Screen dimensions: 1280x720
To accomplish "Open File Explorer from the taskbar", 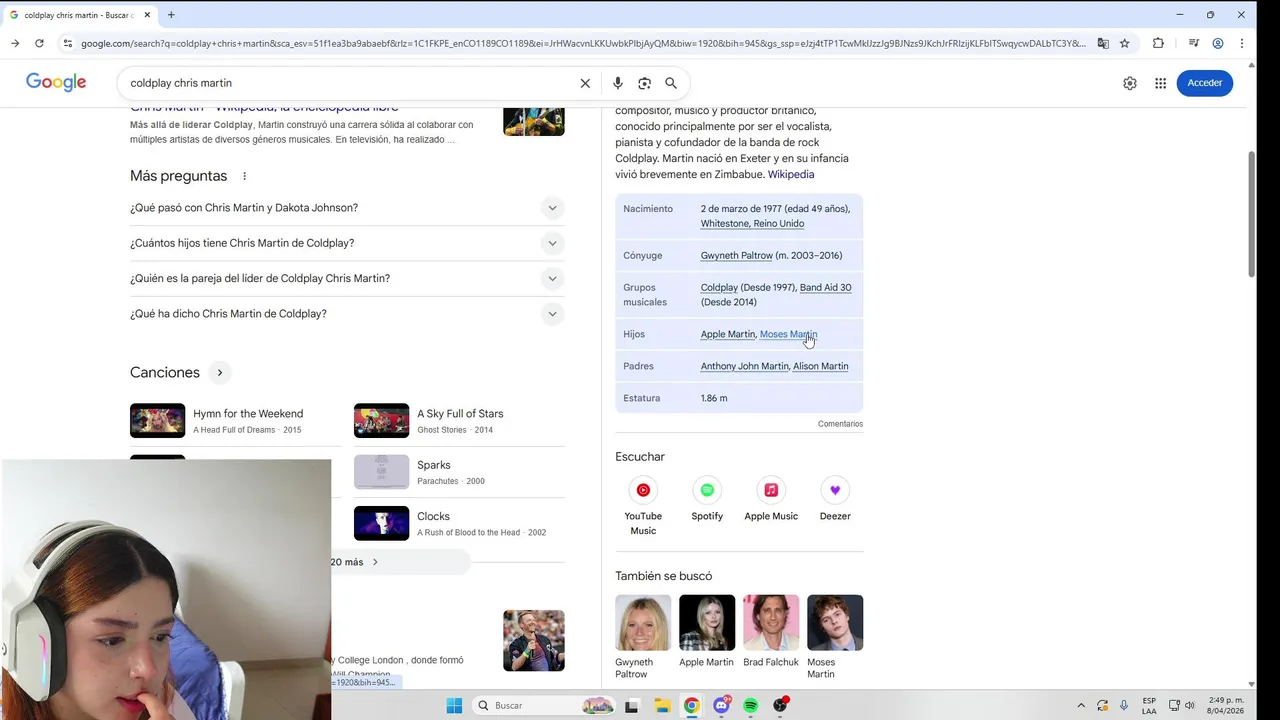I will [662, 705].
